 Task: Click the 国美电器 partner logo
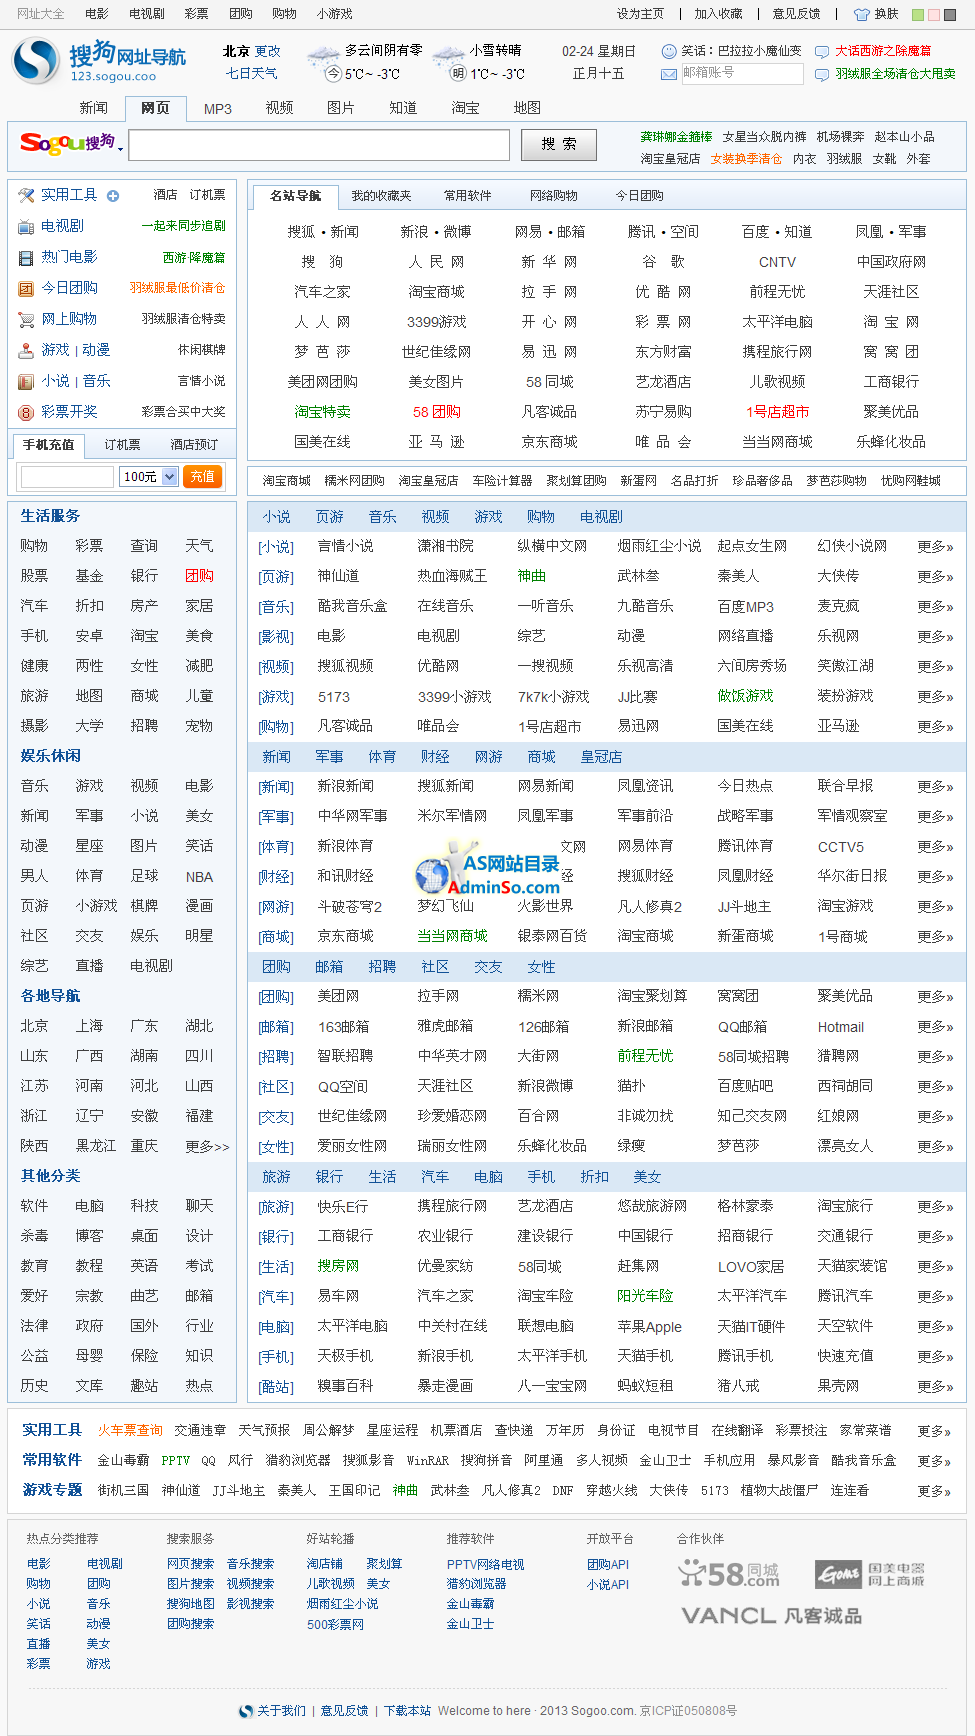[x=869, y=1574]
